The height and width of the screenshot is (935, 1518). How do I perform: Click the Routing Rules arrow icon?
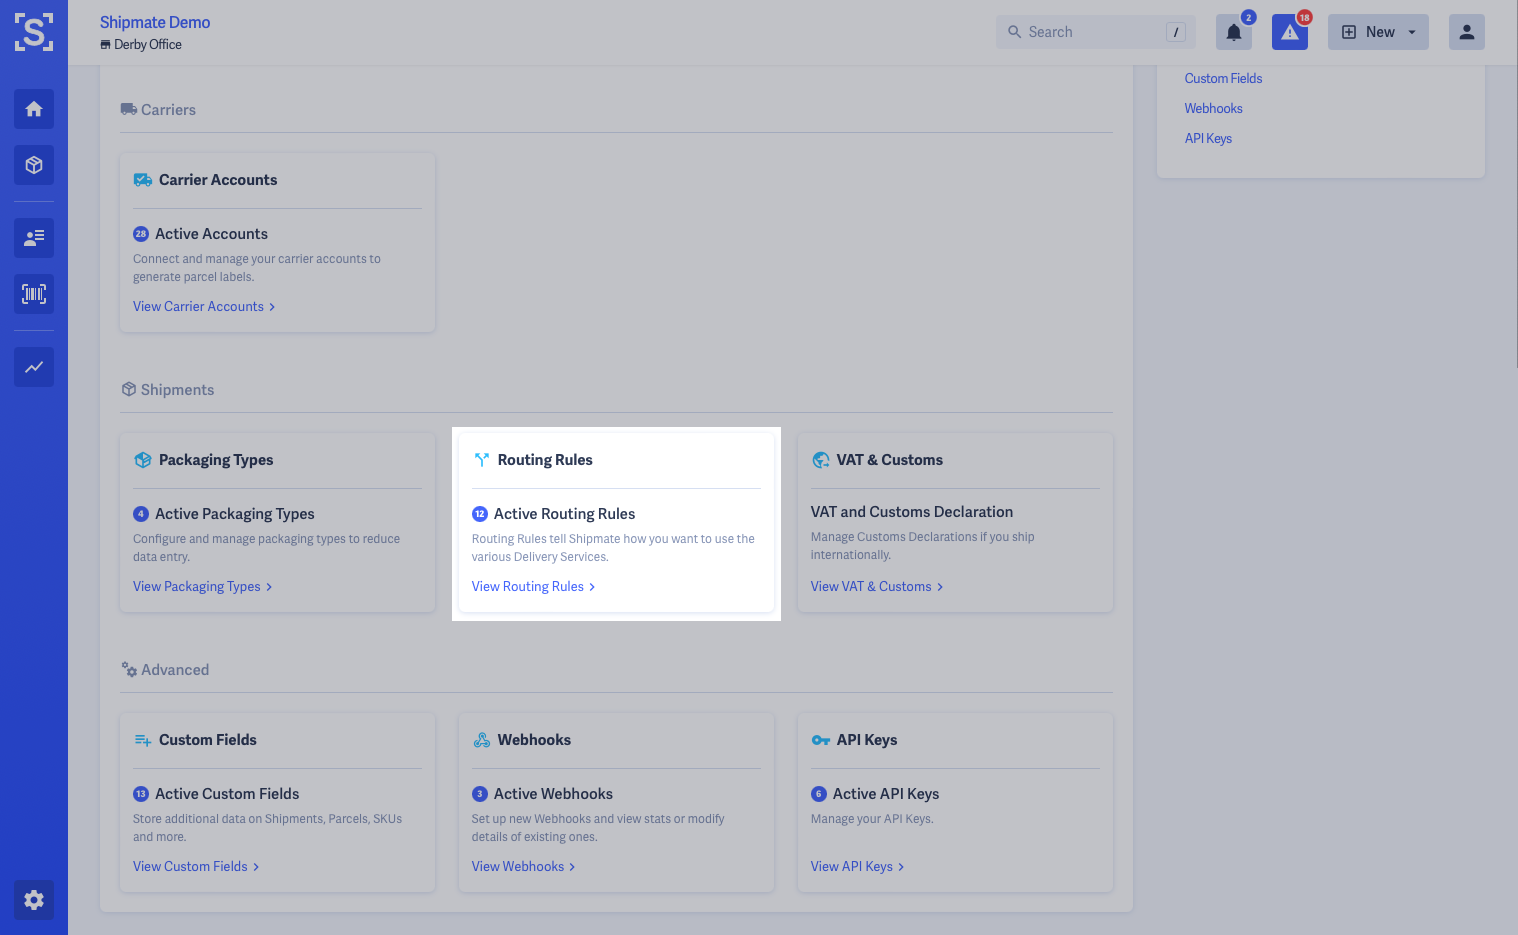pyautogui.click(x=482, y=460)
